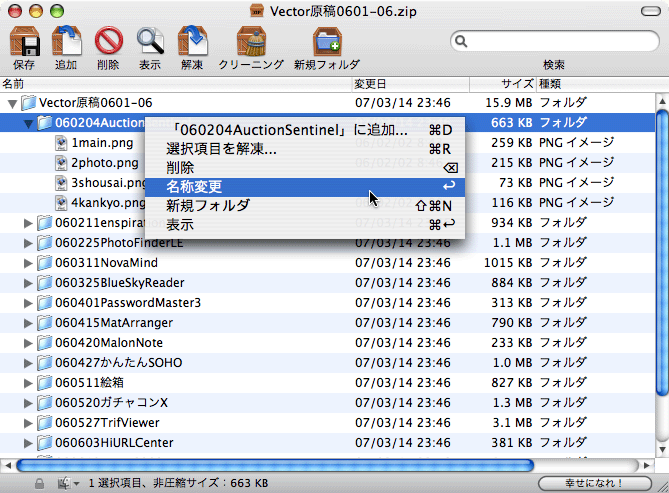Select the 060427かんたんSOHO row name

[x=119, y=363]
